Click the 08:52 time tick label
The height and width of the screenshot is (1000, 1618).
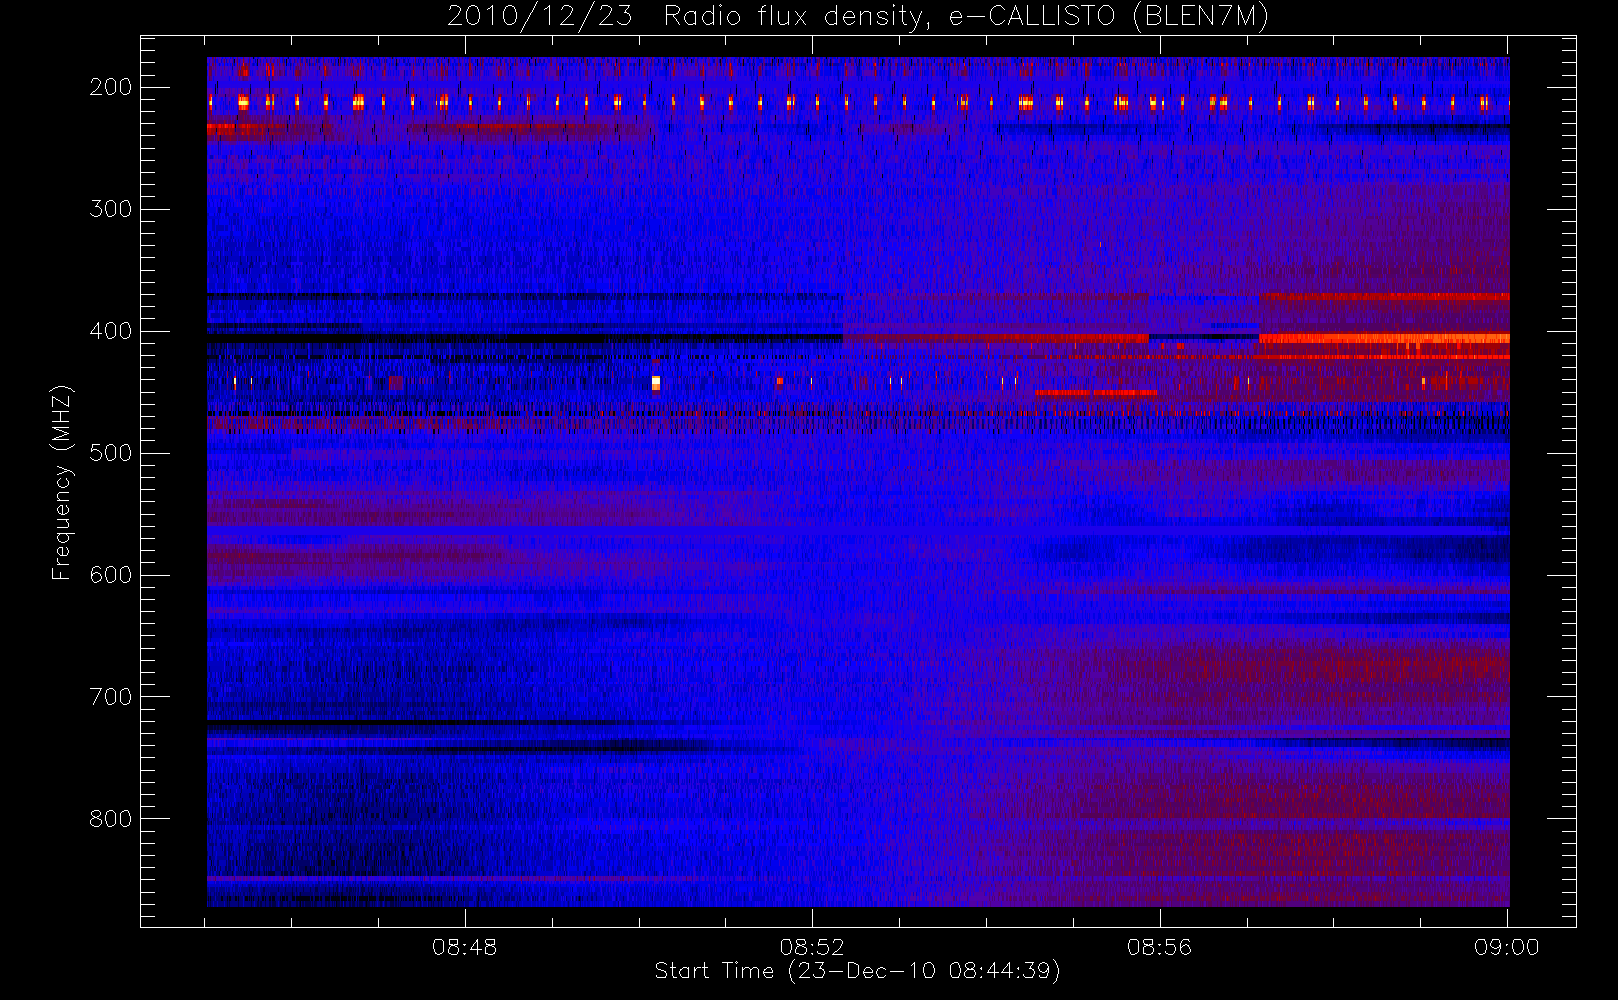pyautogui.click(x=812, y=947)
